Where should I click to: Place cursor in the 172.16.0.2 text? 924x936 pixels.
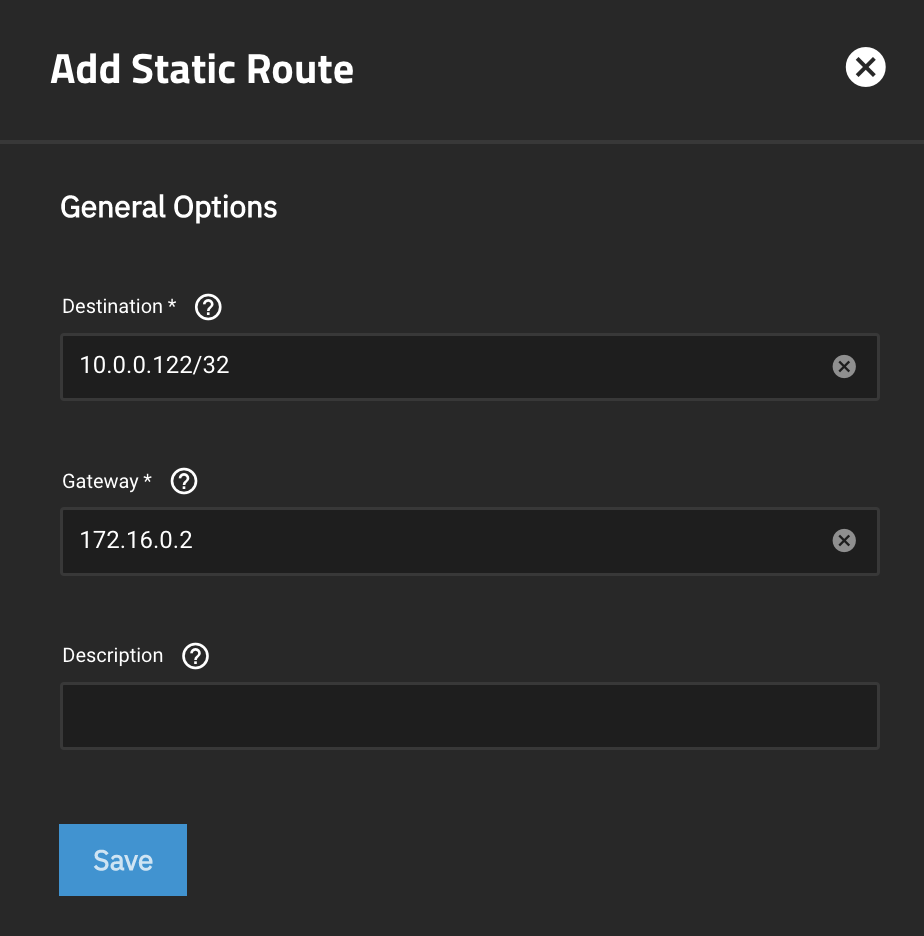[x=136, y=541]
